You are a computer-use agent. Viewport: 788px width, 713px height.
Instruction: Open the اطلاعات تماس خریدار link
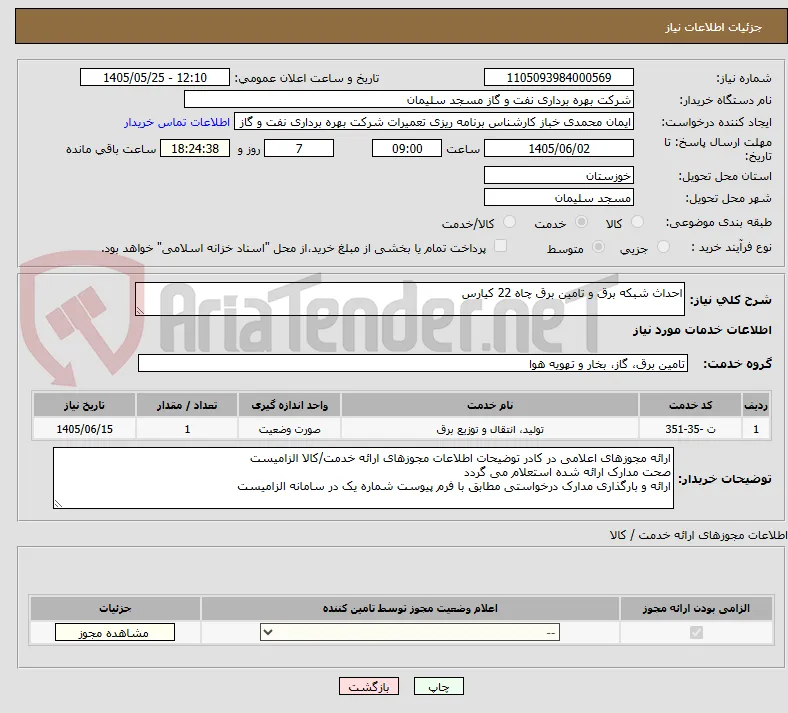tap(177, 122)
